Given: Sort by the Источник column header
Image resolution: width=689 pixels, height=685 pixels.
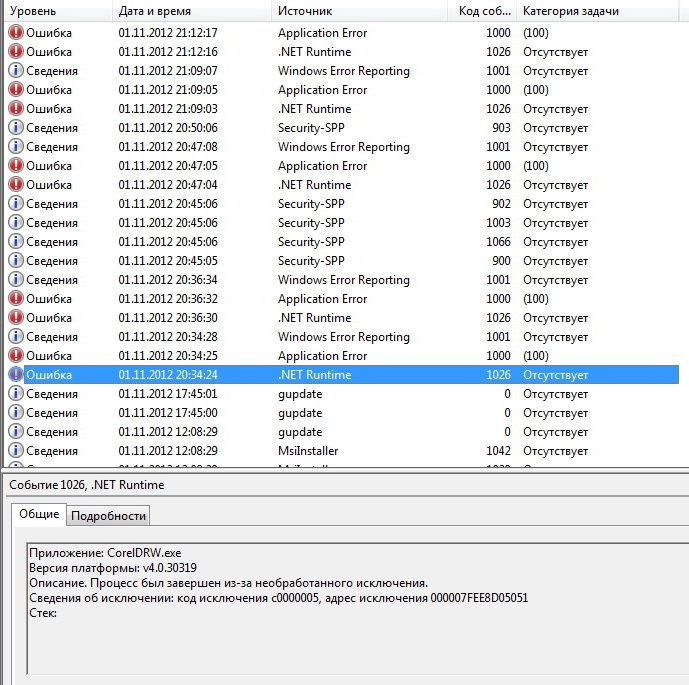Looking at the screenshot, I should [360, 11].
